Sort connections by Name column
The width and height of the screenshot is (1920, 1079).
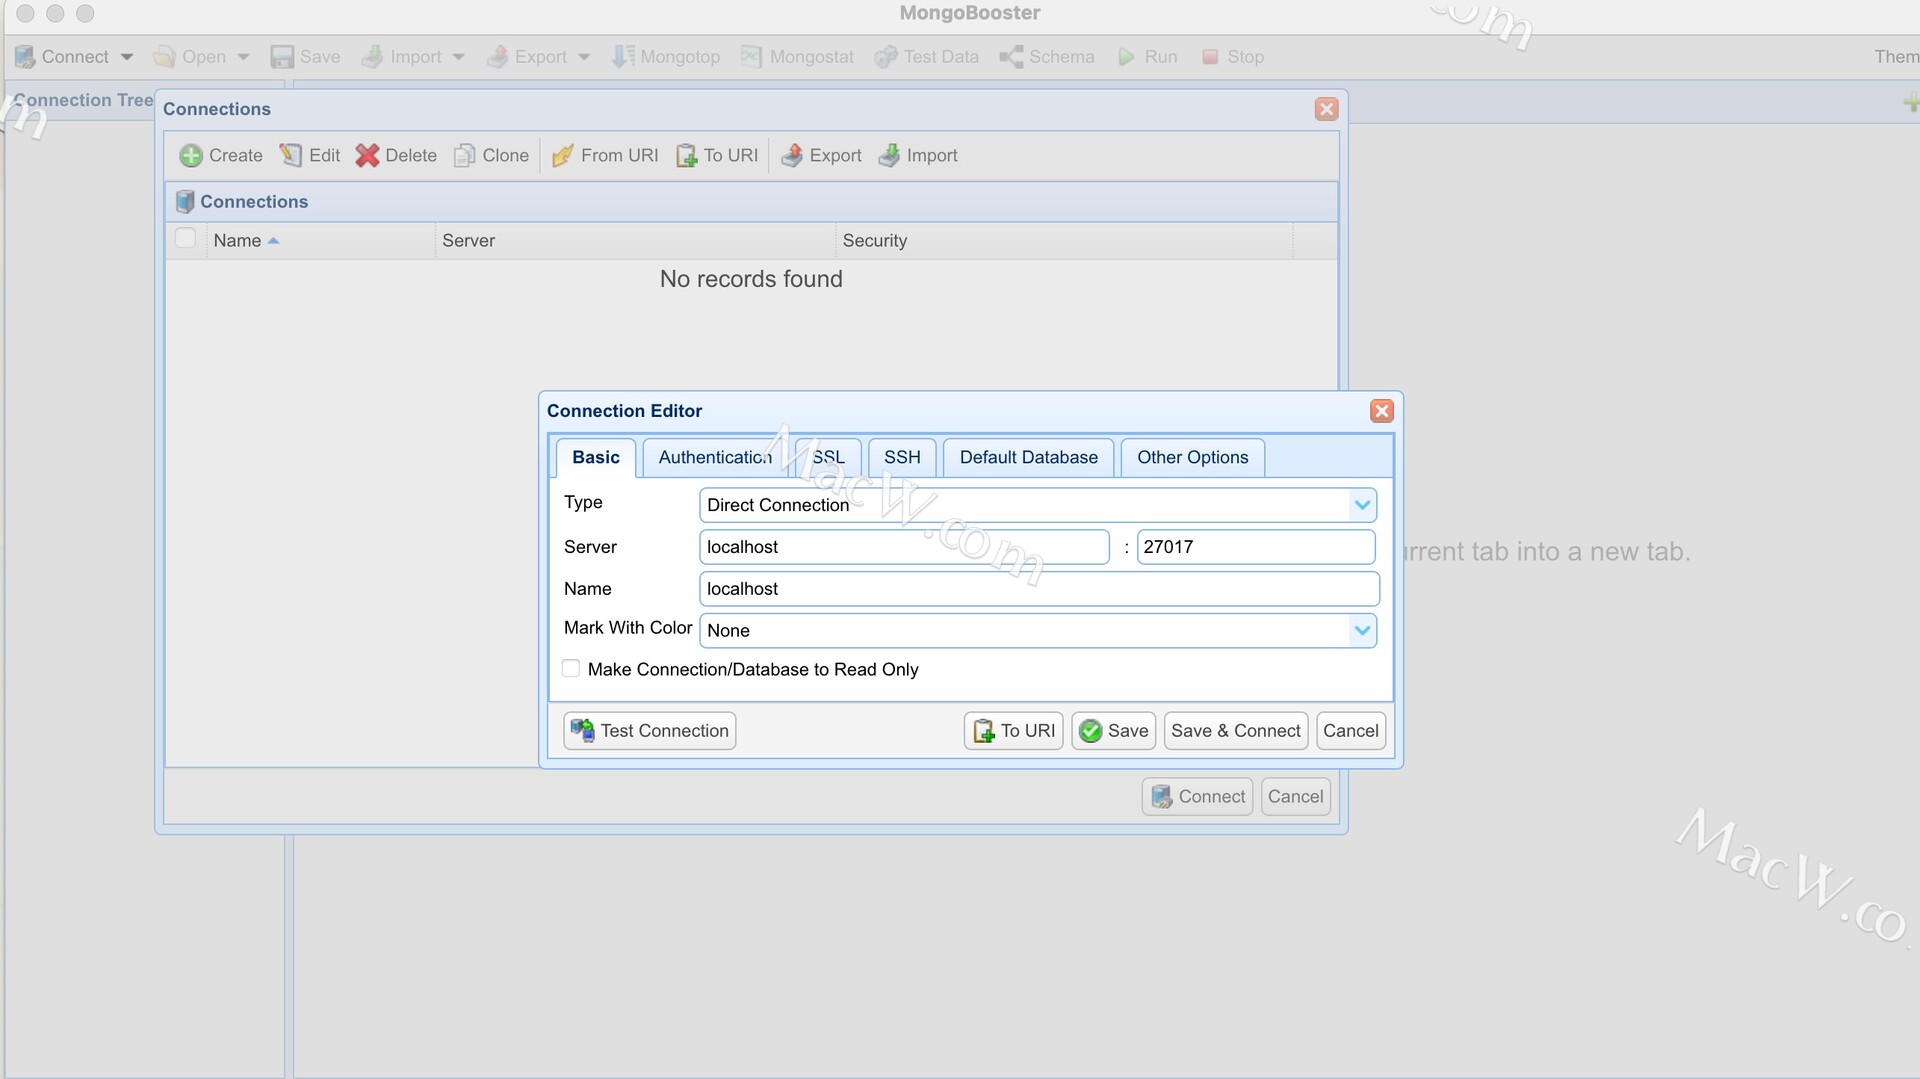pos(320,241)
